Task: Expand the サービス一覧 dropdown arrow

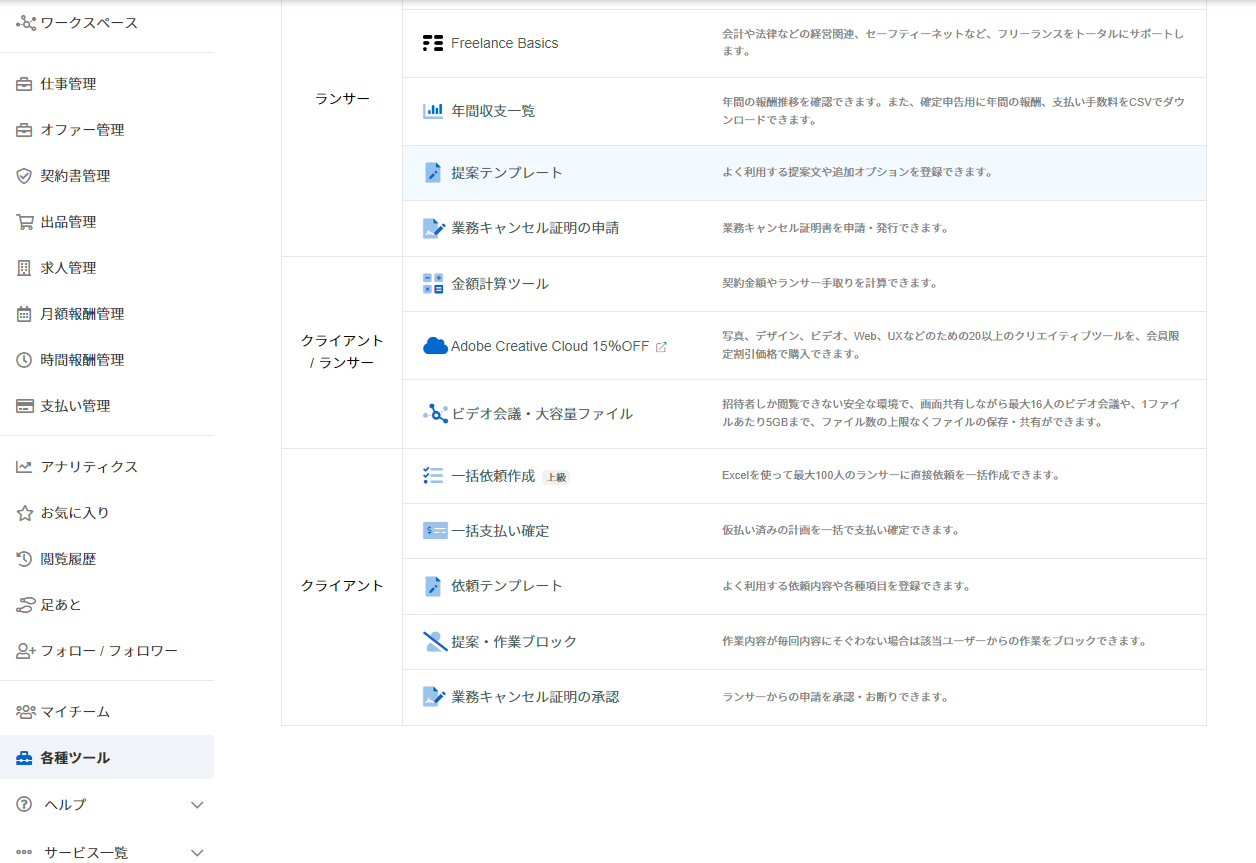Action: [197, 853]
